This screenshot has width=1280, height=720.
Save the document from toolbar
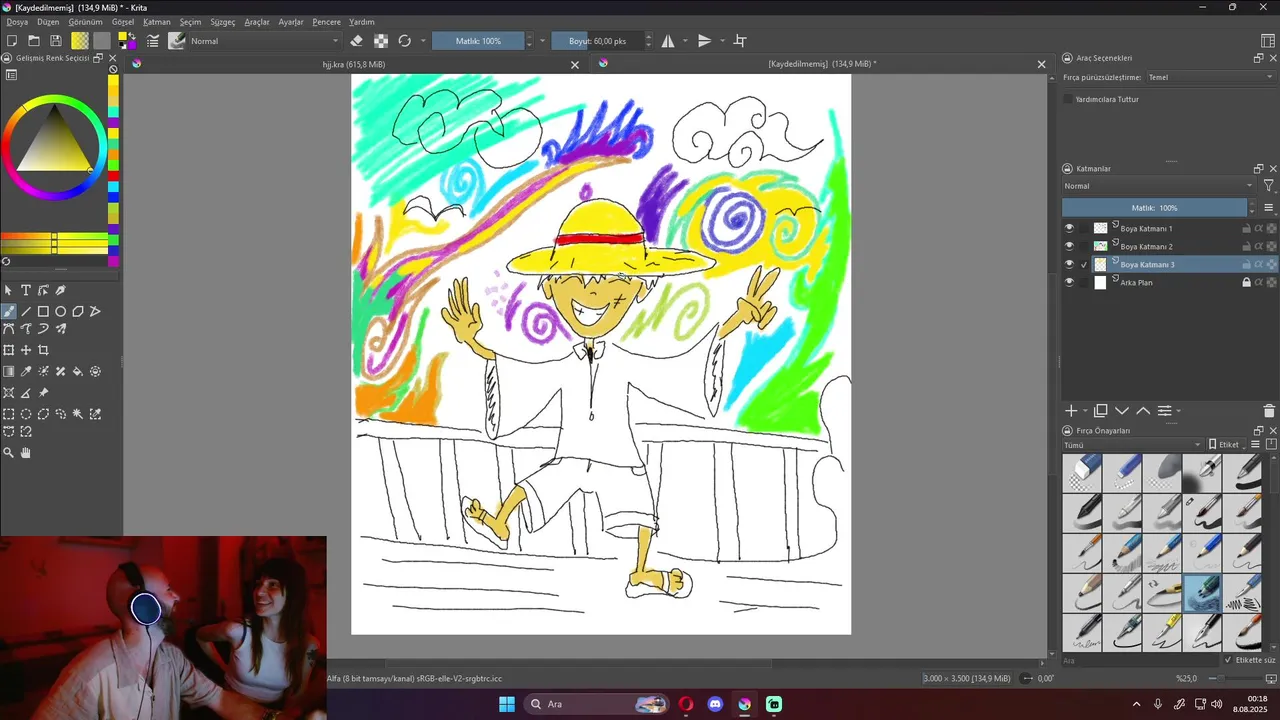56,41
